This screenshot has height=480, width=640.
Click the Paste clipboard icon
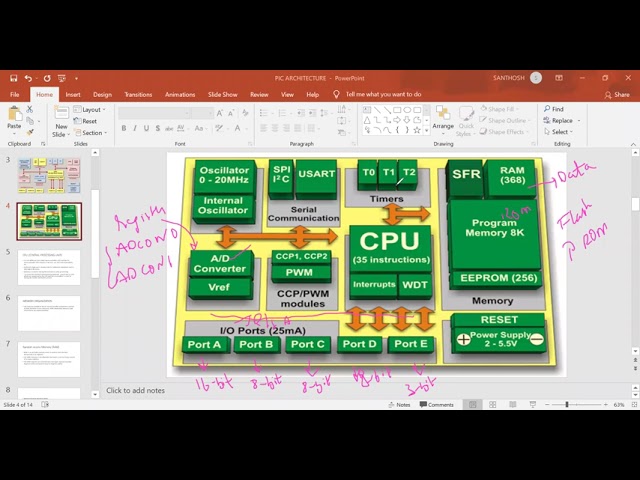click(x=14, y=114)
